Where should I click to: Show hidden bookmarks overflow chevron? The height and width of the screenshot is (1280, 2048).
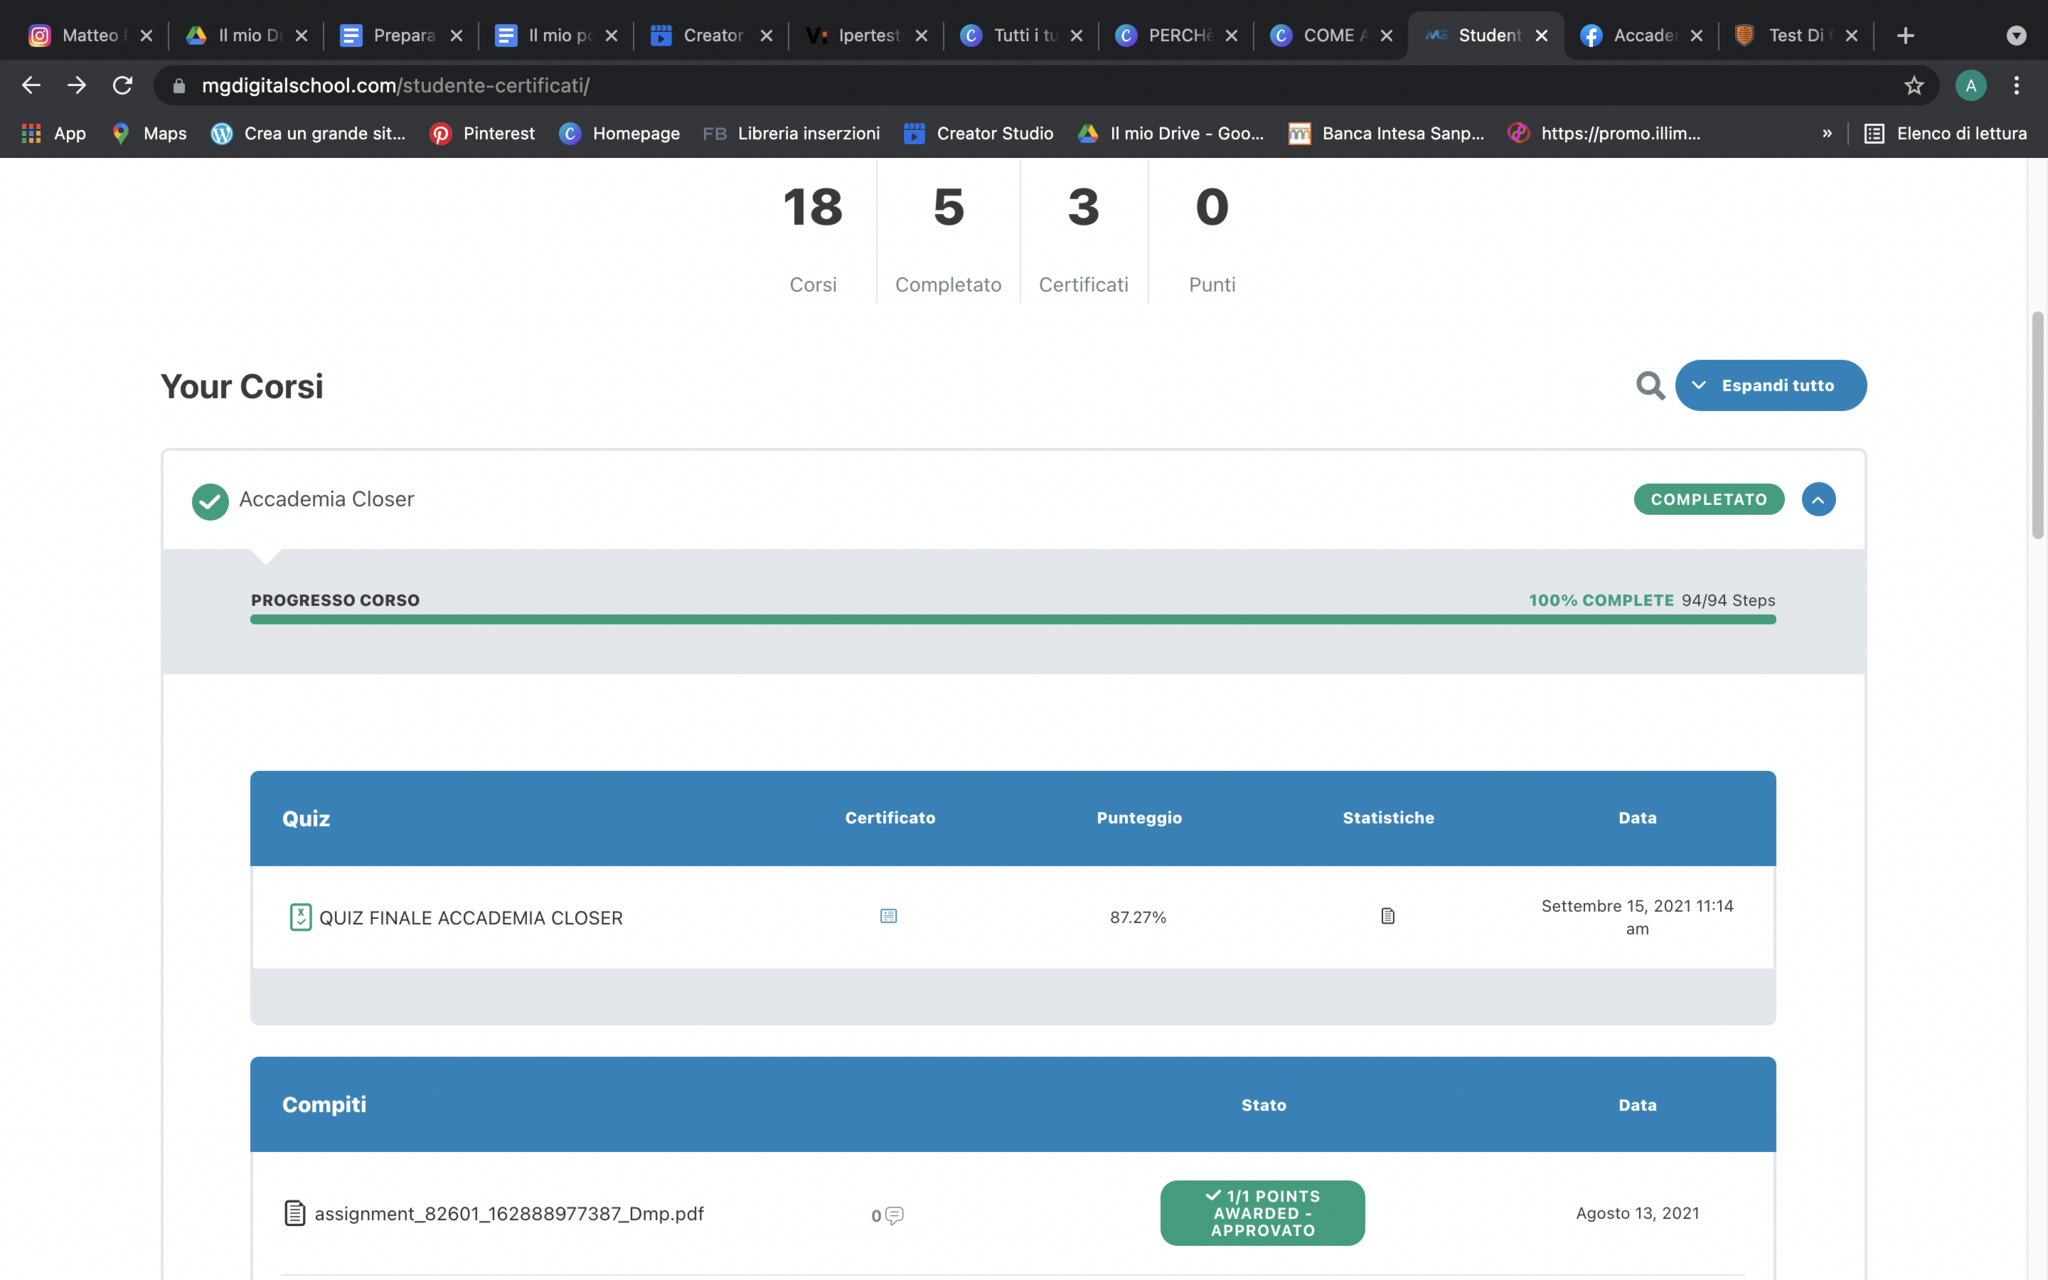1826,133
